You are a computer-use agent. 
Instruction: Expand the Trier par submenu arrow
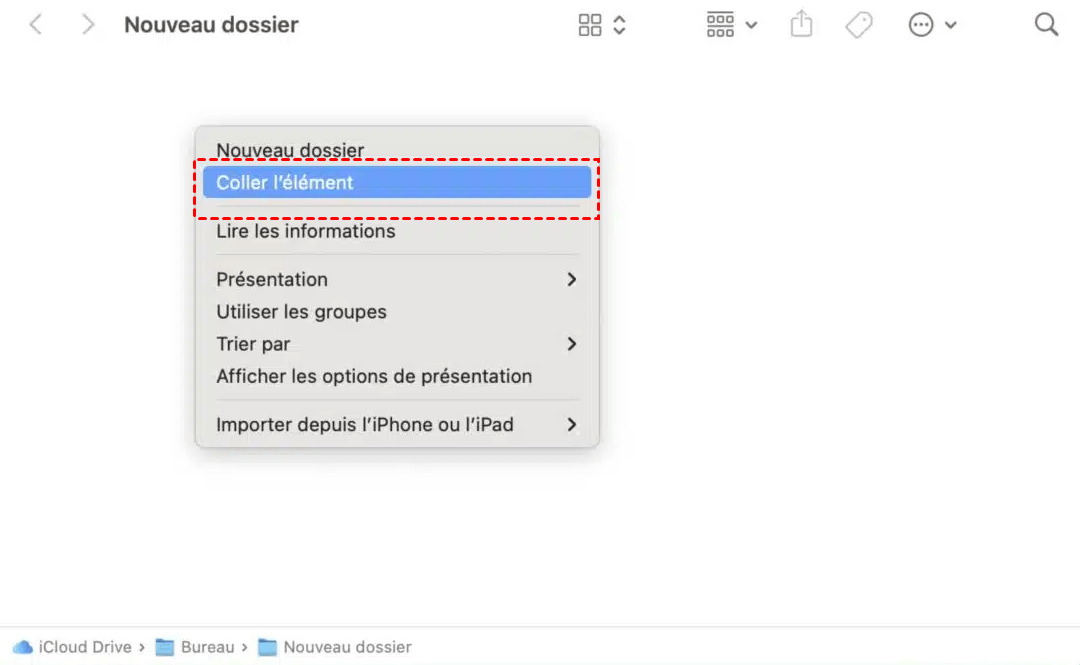571,344
